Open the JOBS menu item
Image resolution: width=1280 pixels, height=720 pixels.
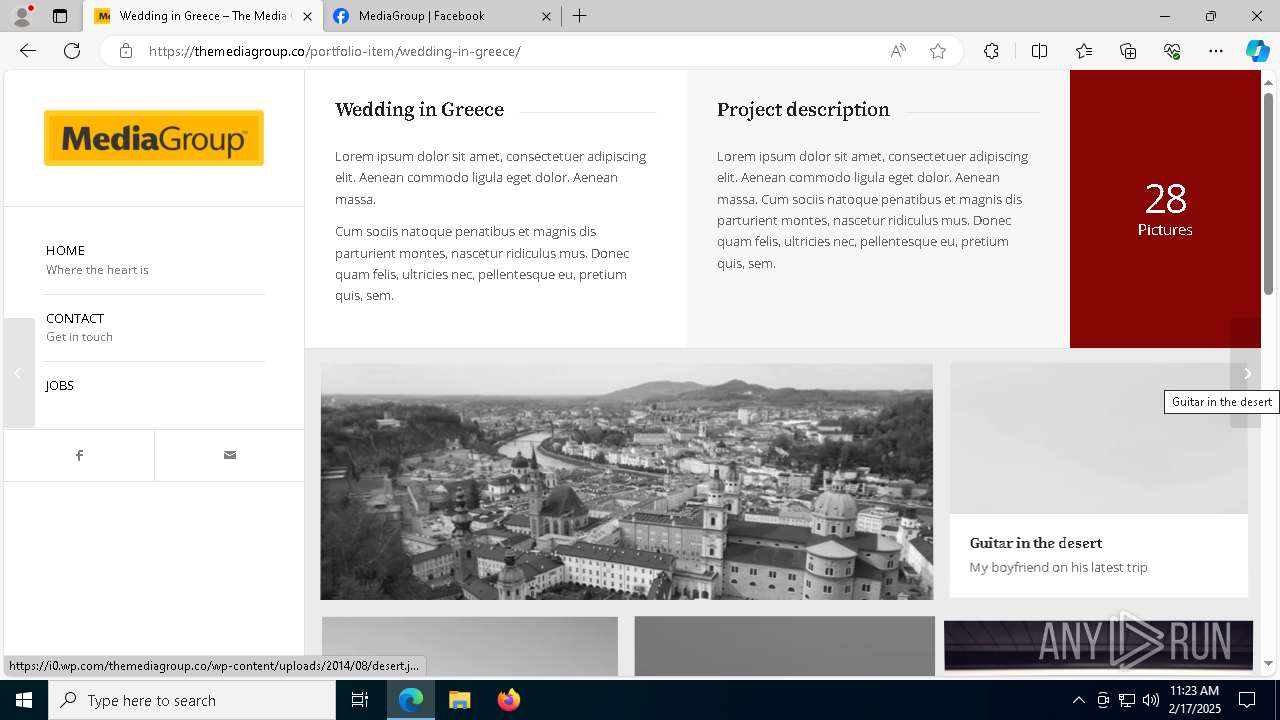click(x=60, y=385)
